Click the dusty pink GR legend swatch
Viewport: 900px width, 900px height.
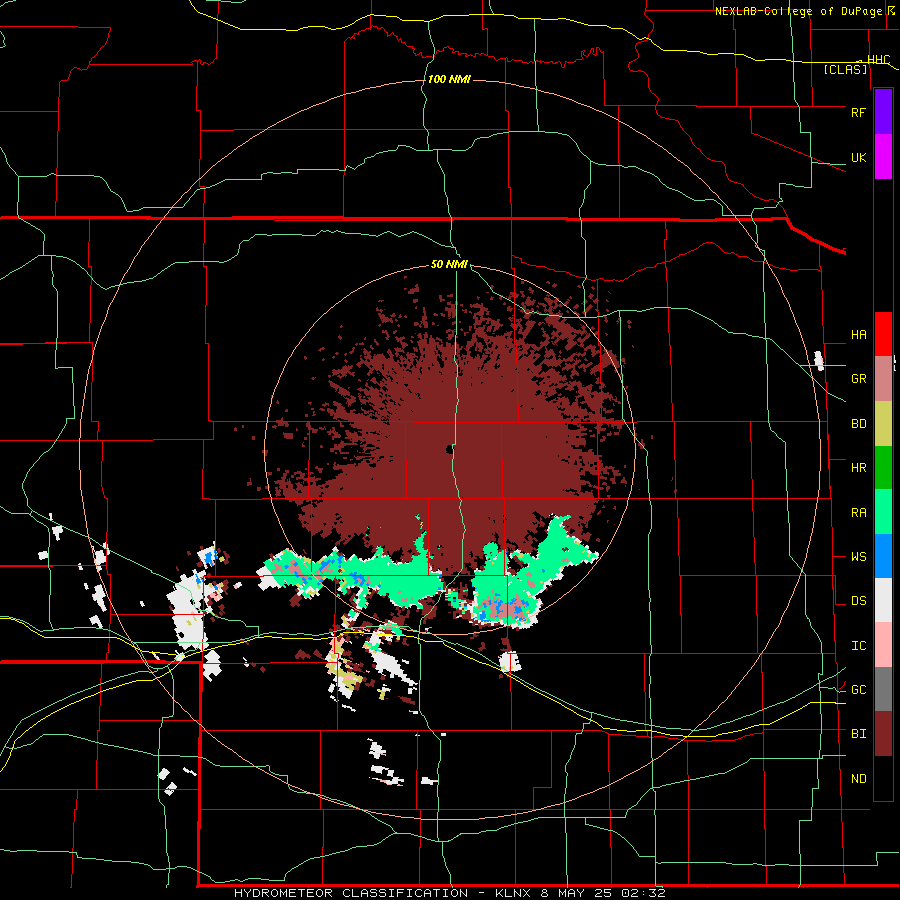(883, 379)
